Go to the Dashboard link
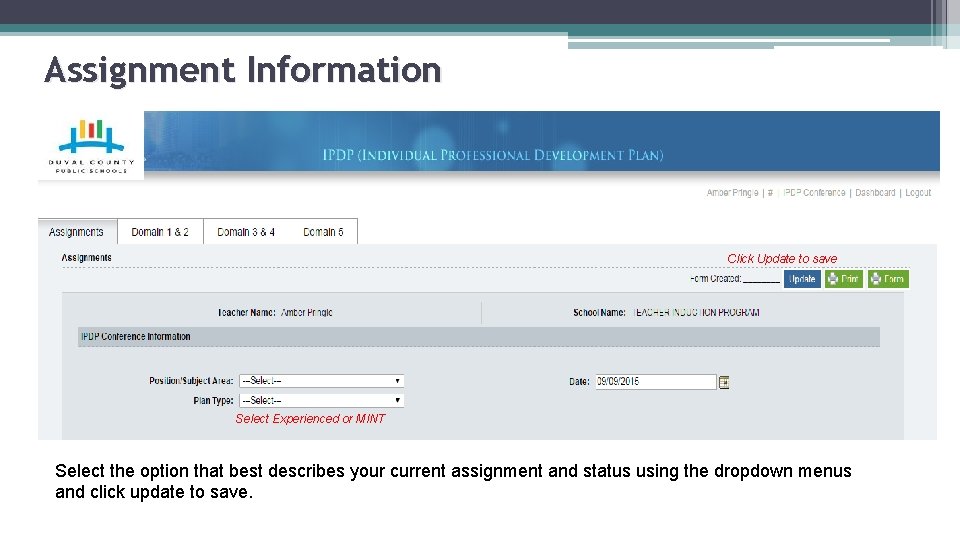Screen dimensions: 960x540 coord(875,192)
